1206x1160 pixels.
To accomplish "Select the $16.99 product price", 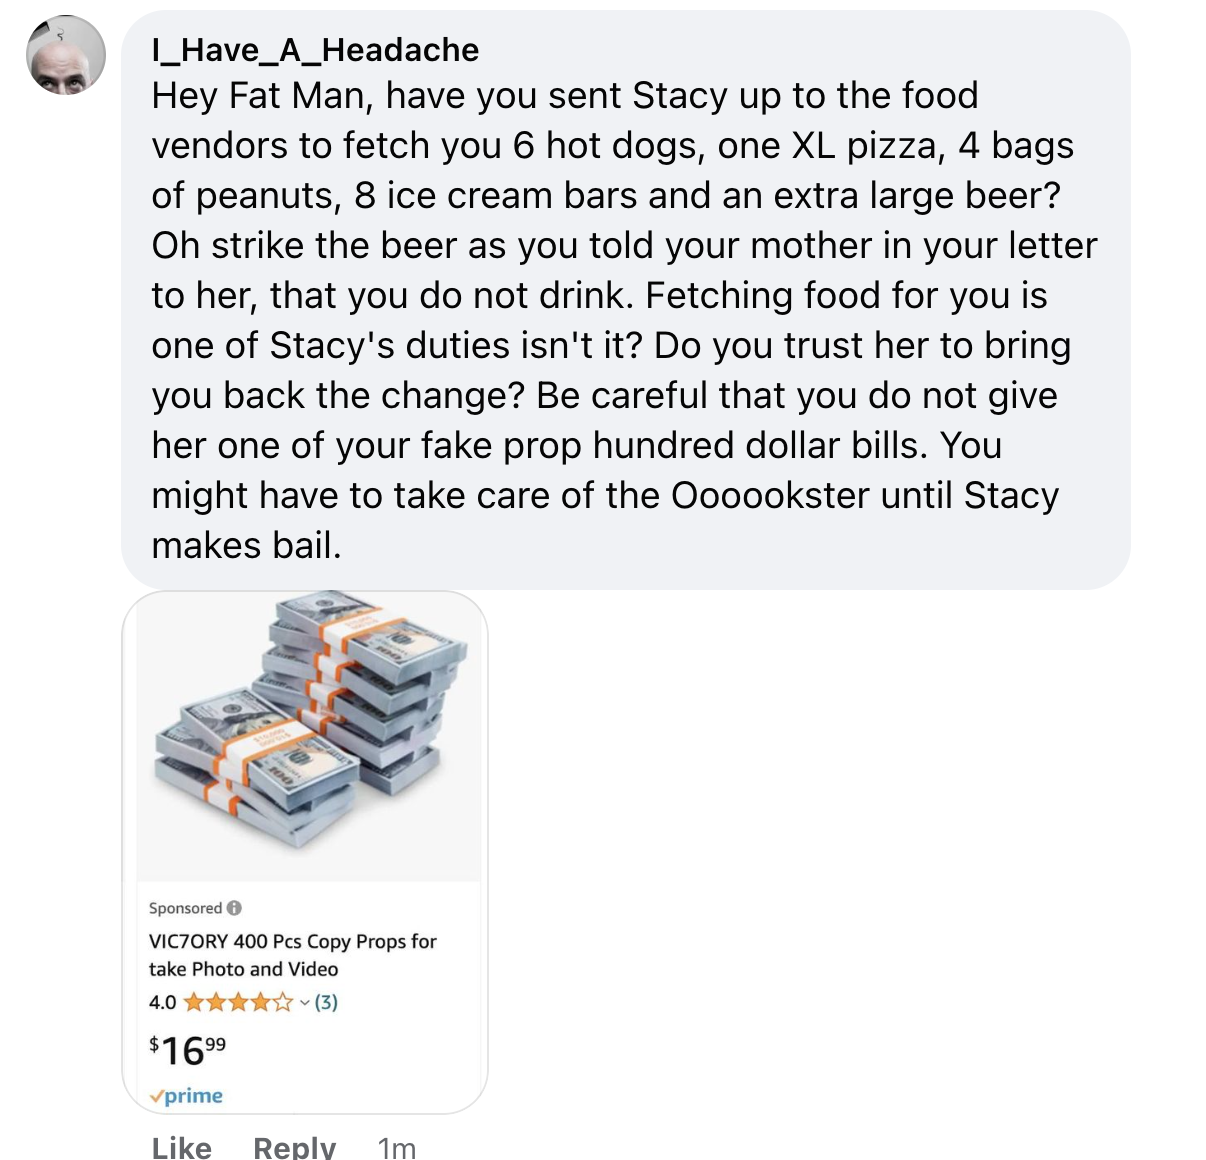I will tap(187, 1050).
